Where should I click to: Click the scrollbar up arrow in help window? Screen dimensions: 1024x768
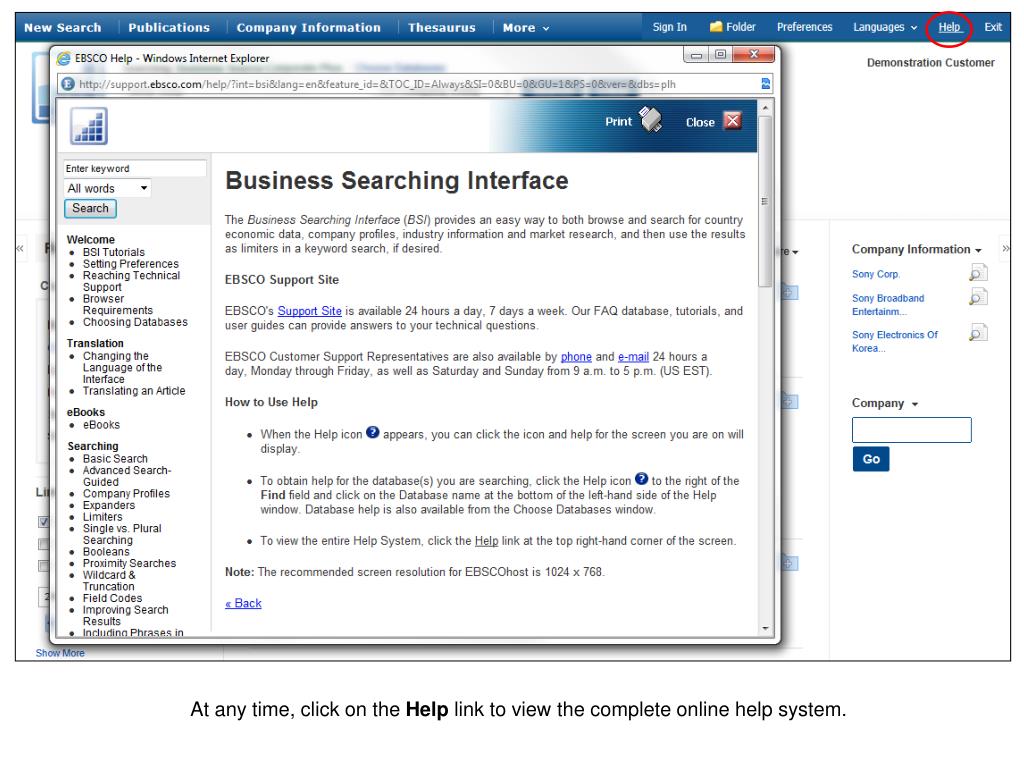click(x=765, y=106)
